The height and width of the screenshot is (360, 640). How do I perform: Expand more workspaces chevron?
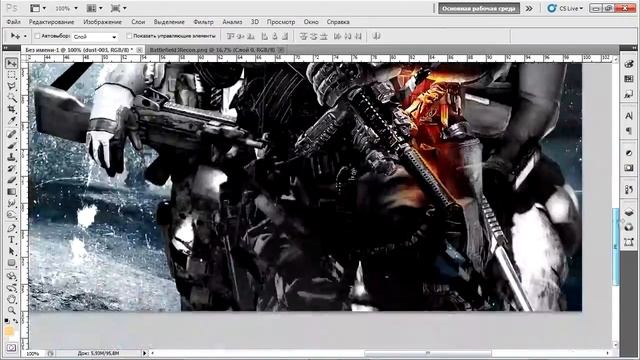pyautogui.click(x=529, y=8)
